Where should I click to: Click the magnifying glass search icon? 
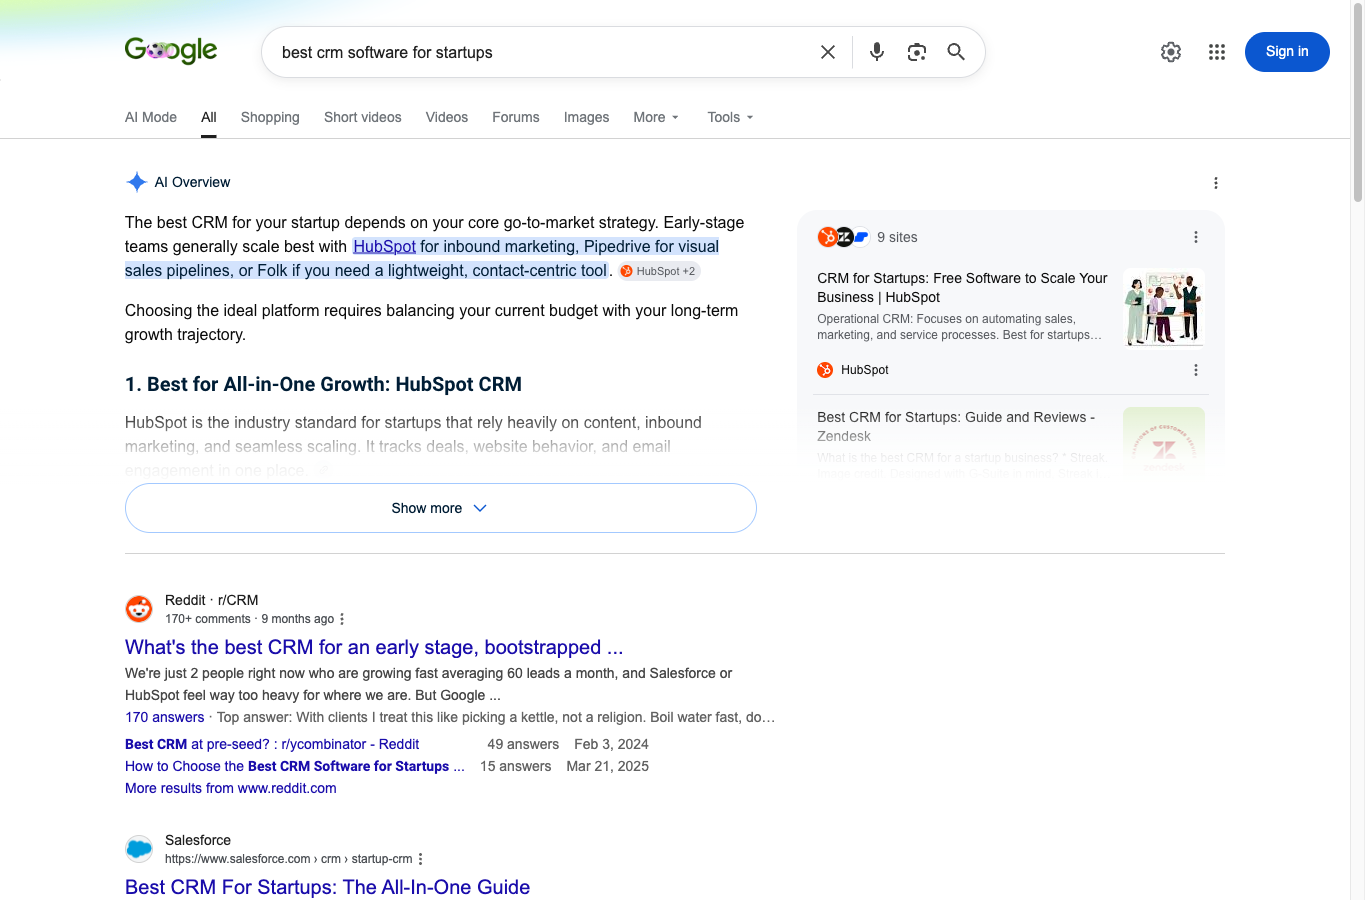(x=956, y=52)
